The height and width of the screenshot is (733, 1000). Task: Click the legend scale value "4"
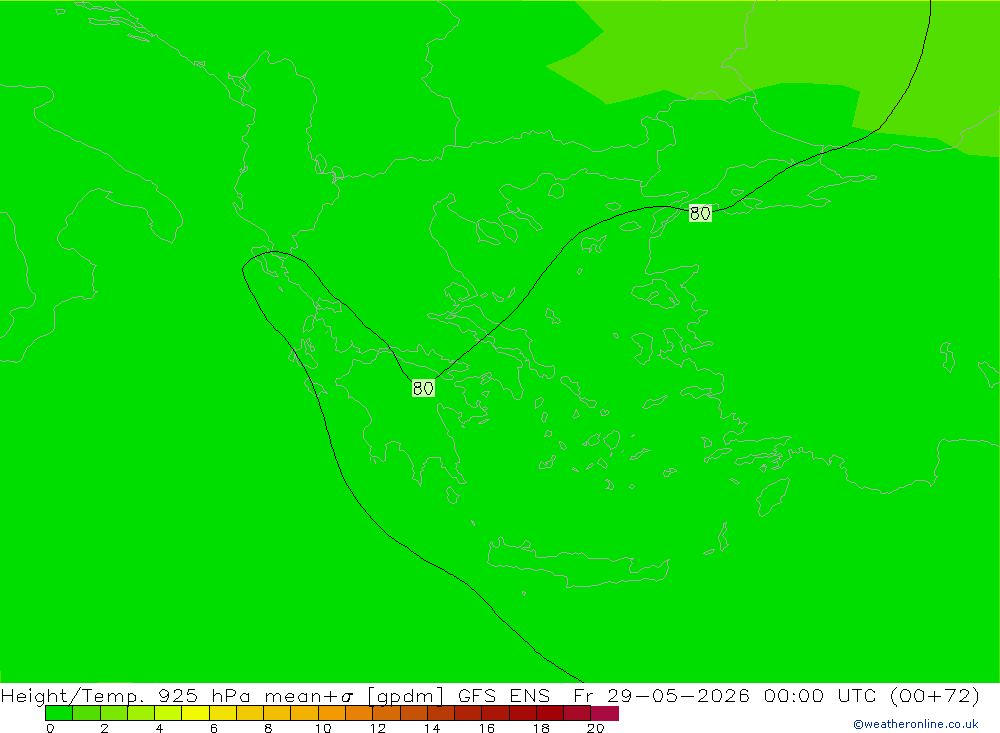point(159,728)
